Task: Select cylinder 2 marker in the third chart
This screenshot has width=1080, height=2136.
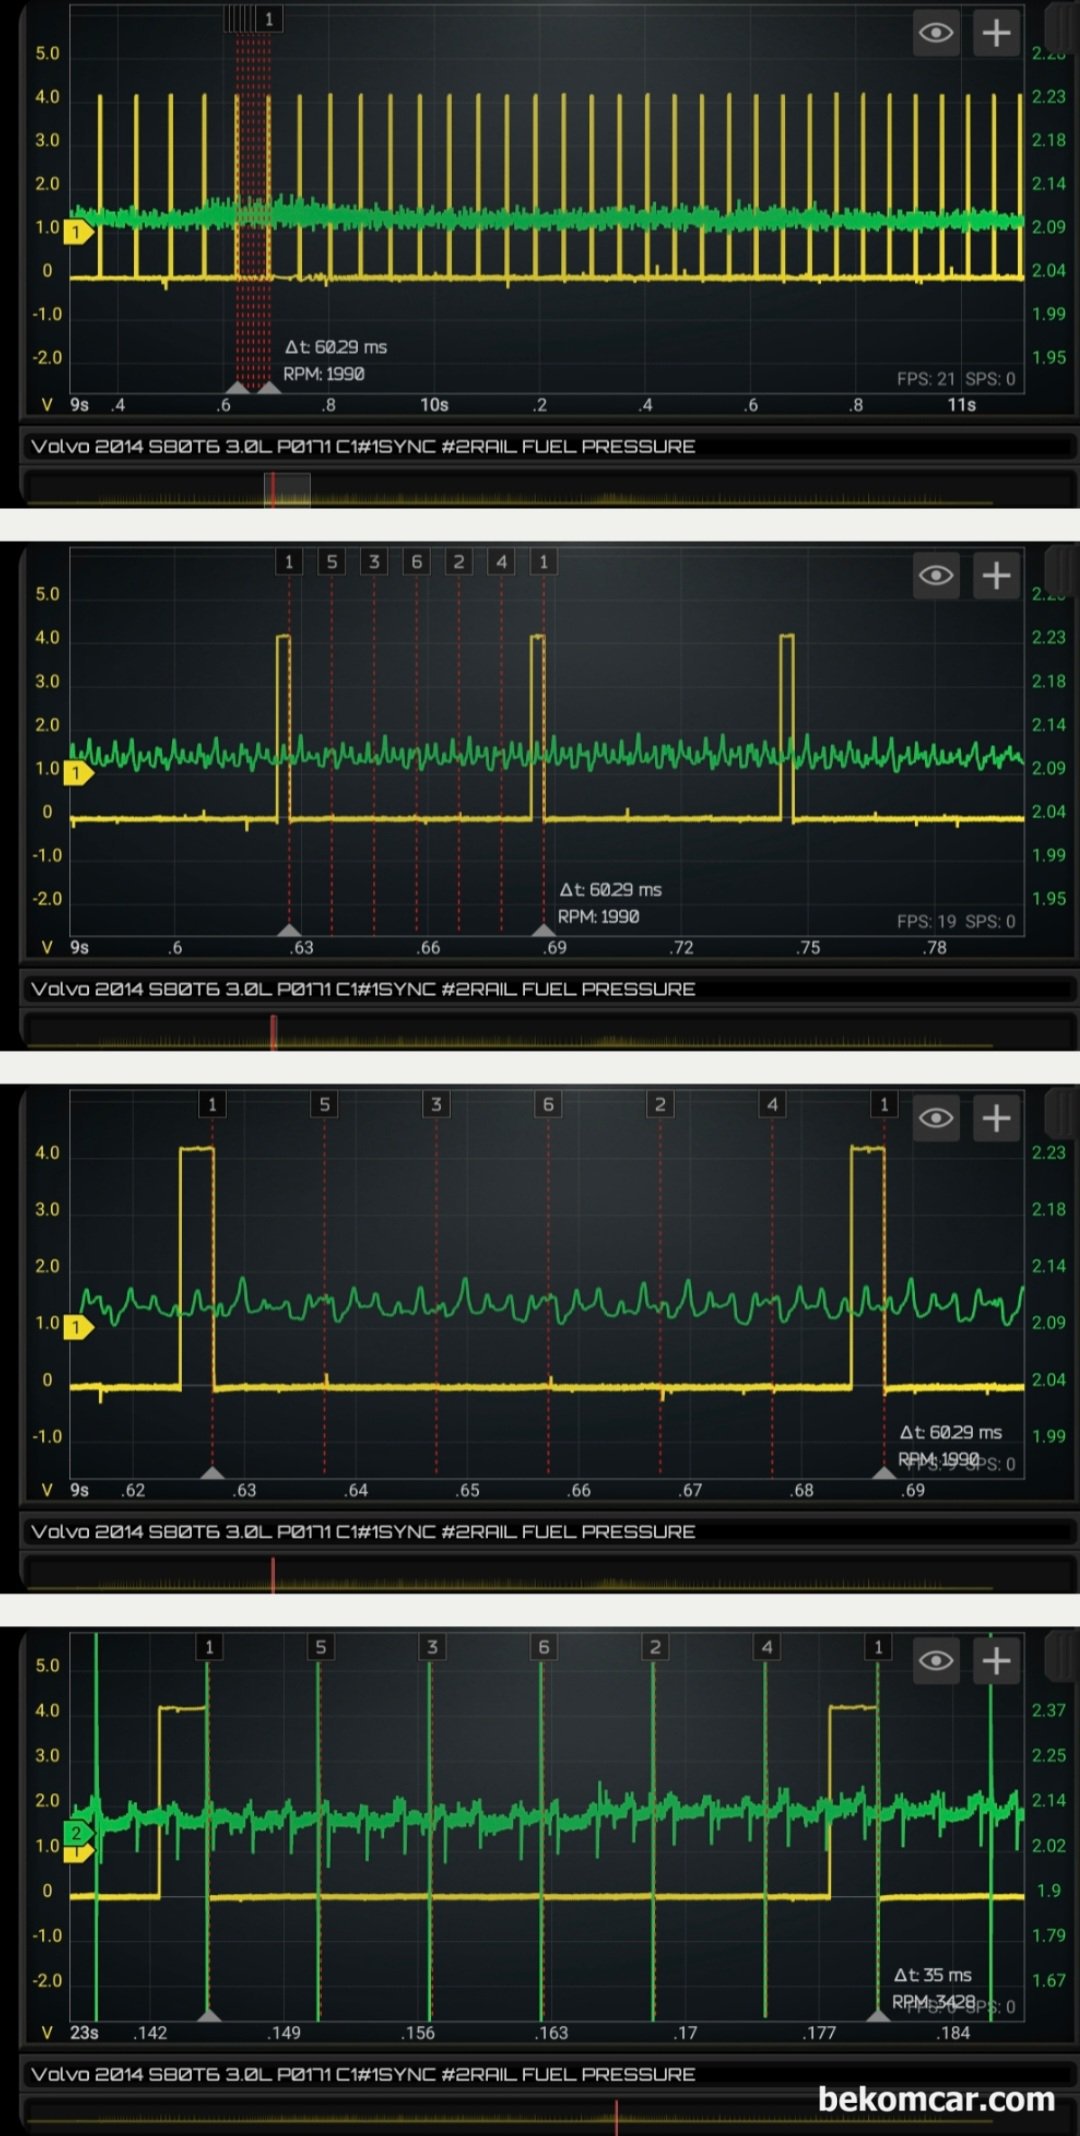Action: [x=660, y=1104]
